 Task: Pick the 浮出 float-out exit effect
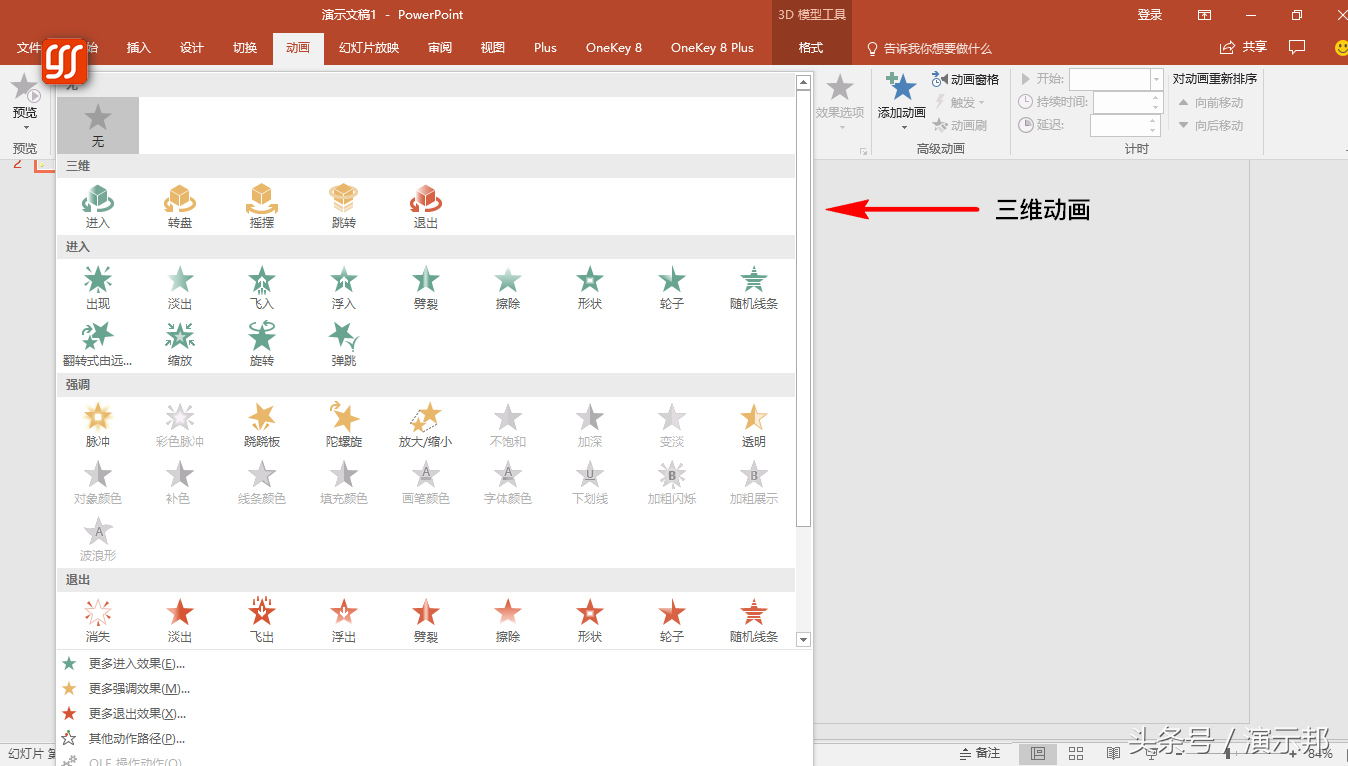point(344,620)
